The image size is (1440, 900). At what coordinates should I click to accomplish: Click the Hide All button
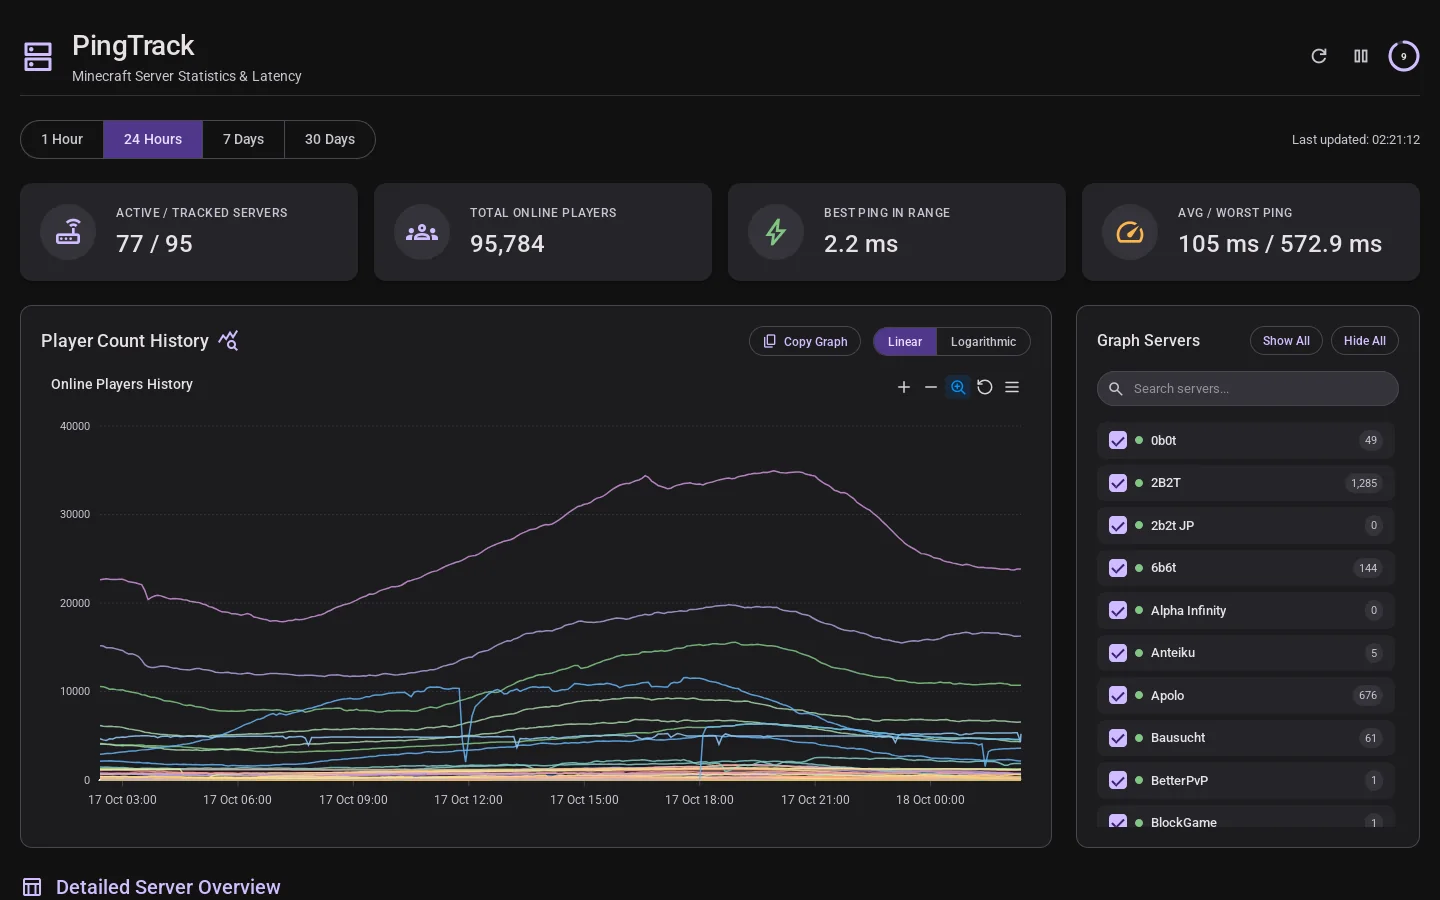point(1364,341)
